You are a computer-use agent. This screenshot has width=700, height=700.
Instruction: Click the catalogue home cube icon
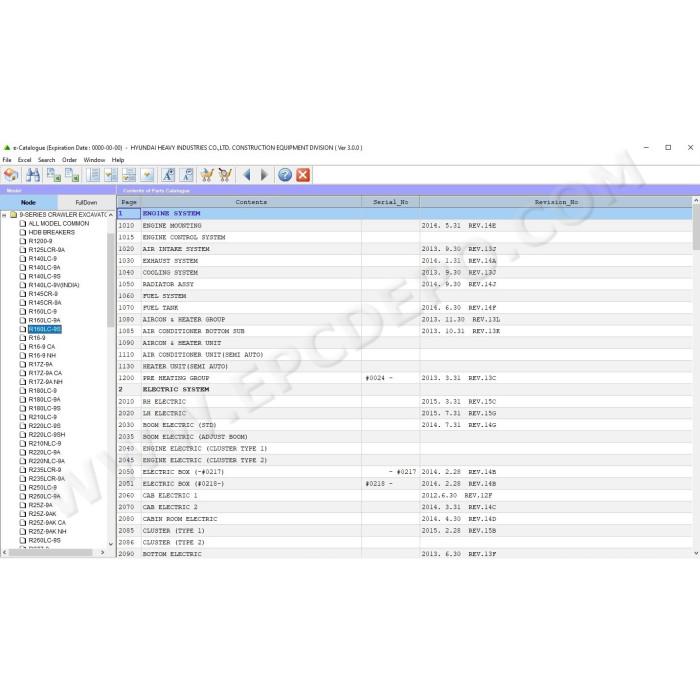[x=11, y=175]
